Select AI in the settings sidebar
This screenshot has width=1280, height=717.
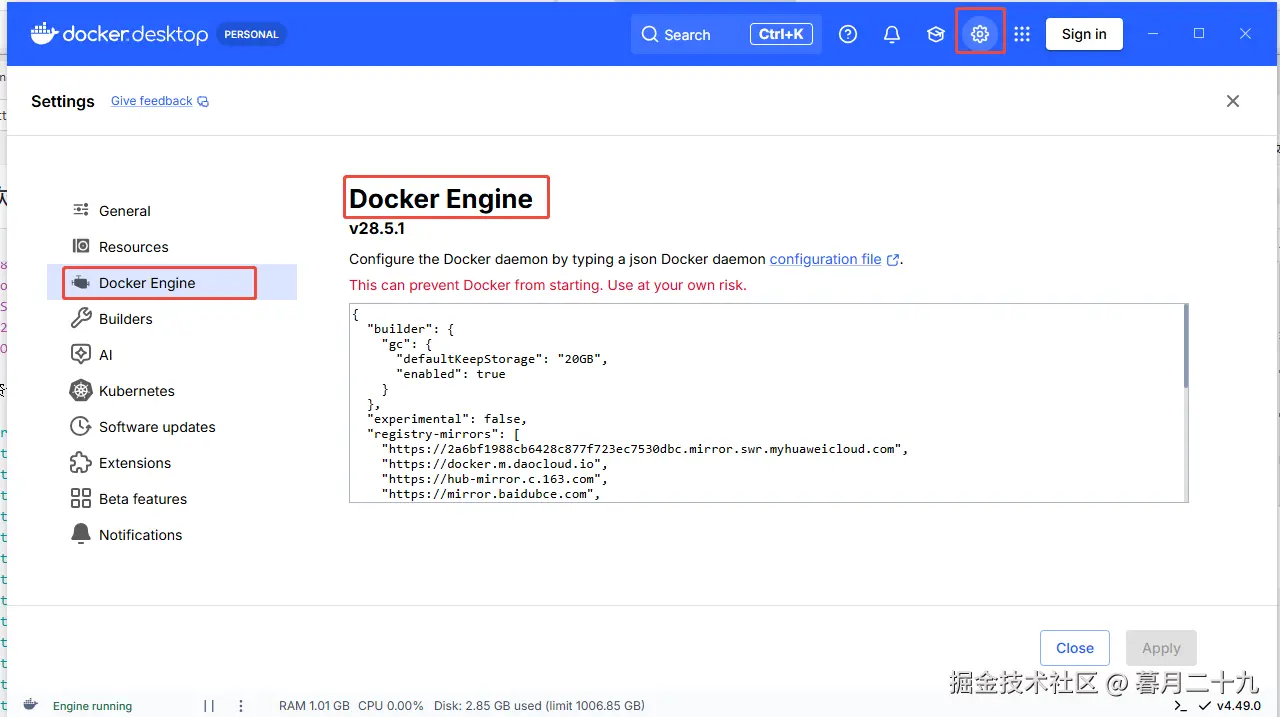[x=172, y=355]
